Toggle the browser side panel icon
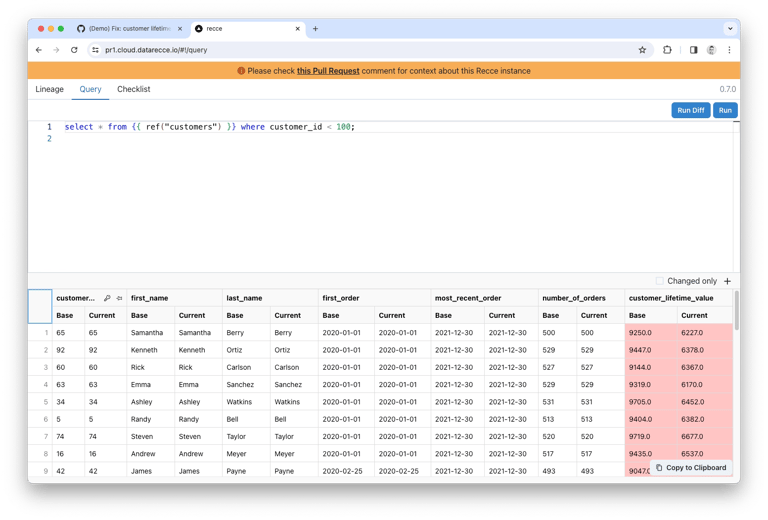Image resolution: width=768 pixels, height=520 pixels. pyautogui.click(x=693, y=50)
